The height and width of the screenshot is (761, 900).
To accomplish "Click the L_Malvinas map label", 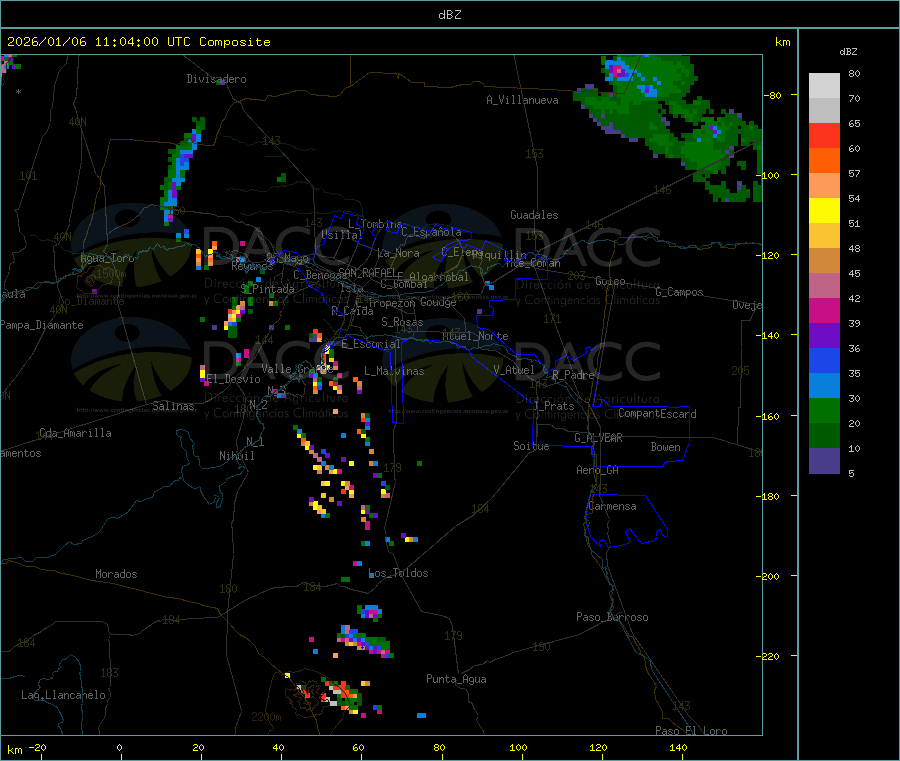I will click(x=394, y=371).
